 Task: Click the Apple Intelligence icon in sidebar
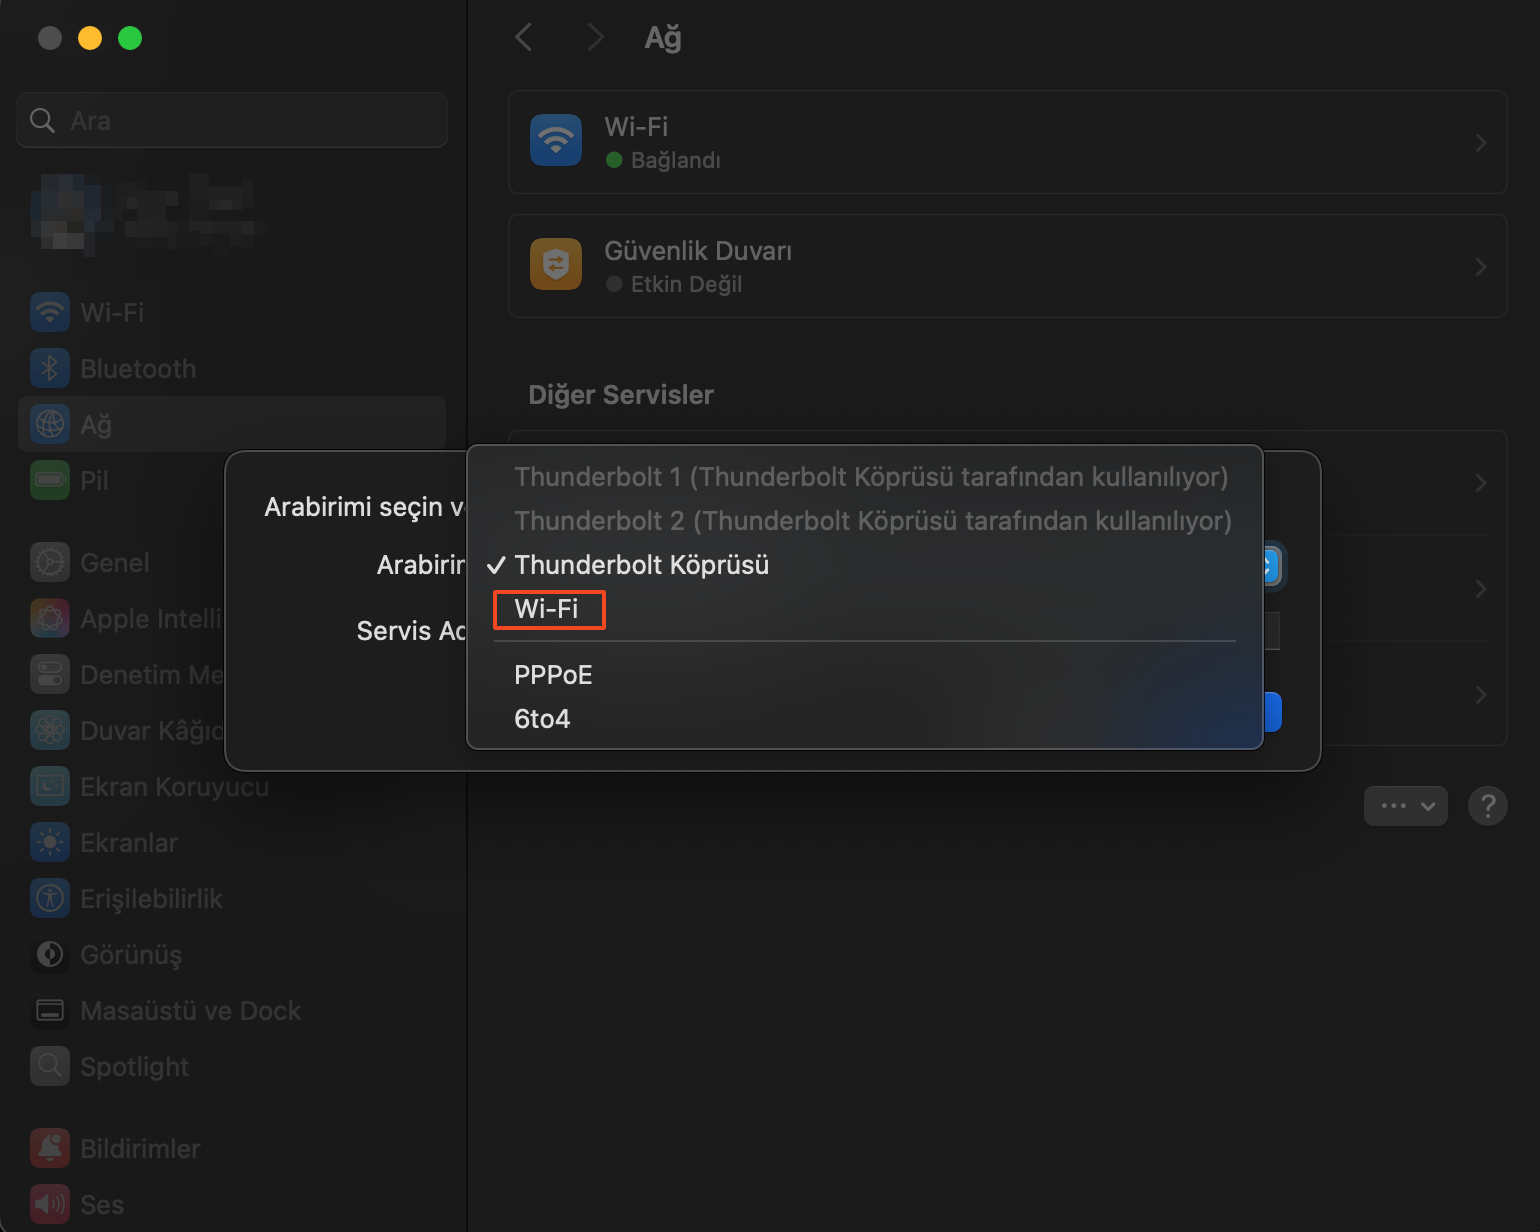pos(50,618)
